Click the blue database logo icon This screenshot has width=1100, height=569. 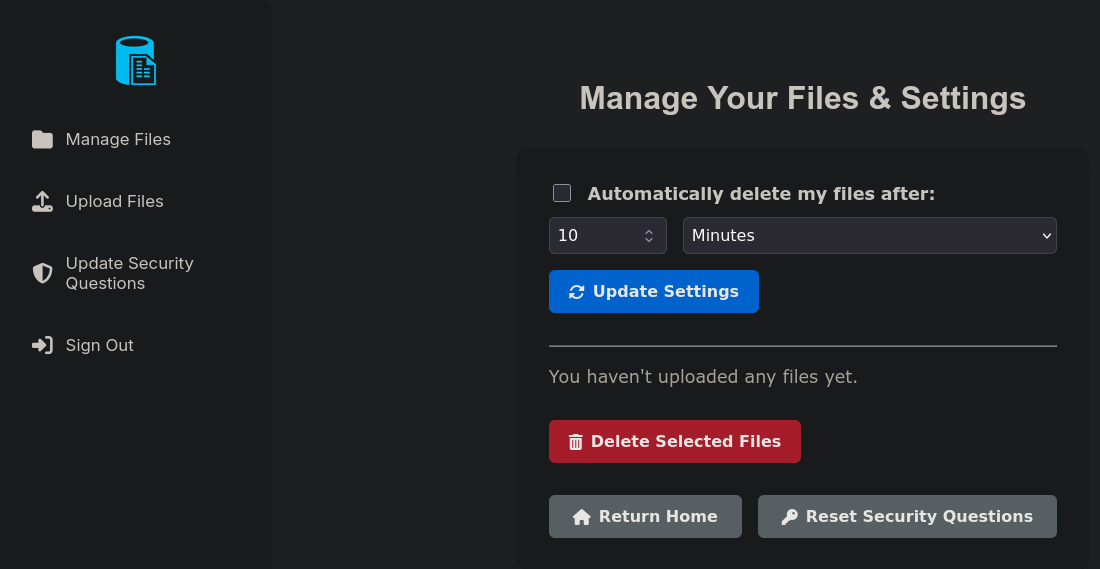tap(135, 60)
